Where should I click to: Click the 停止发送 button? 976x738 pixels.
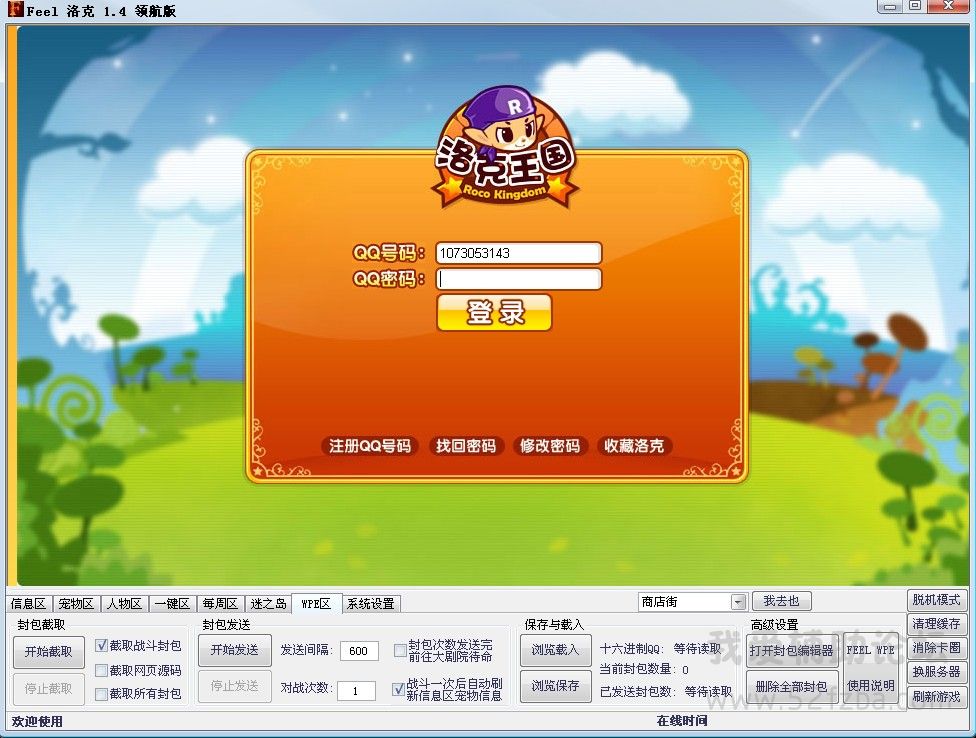point(234,686)
